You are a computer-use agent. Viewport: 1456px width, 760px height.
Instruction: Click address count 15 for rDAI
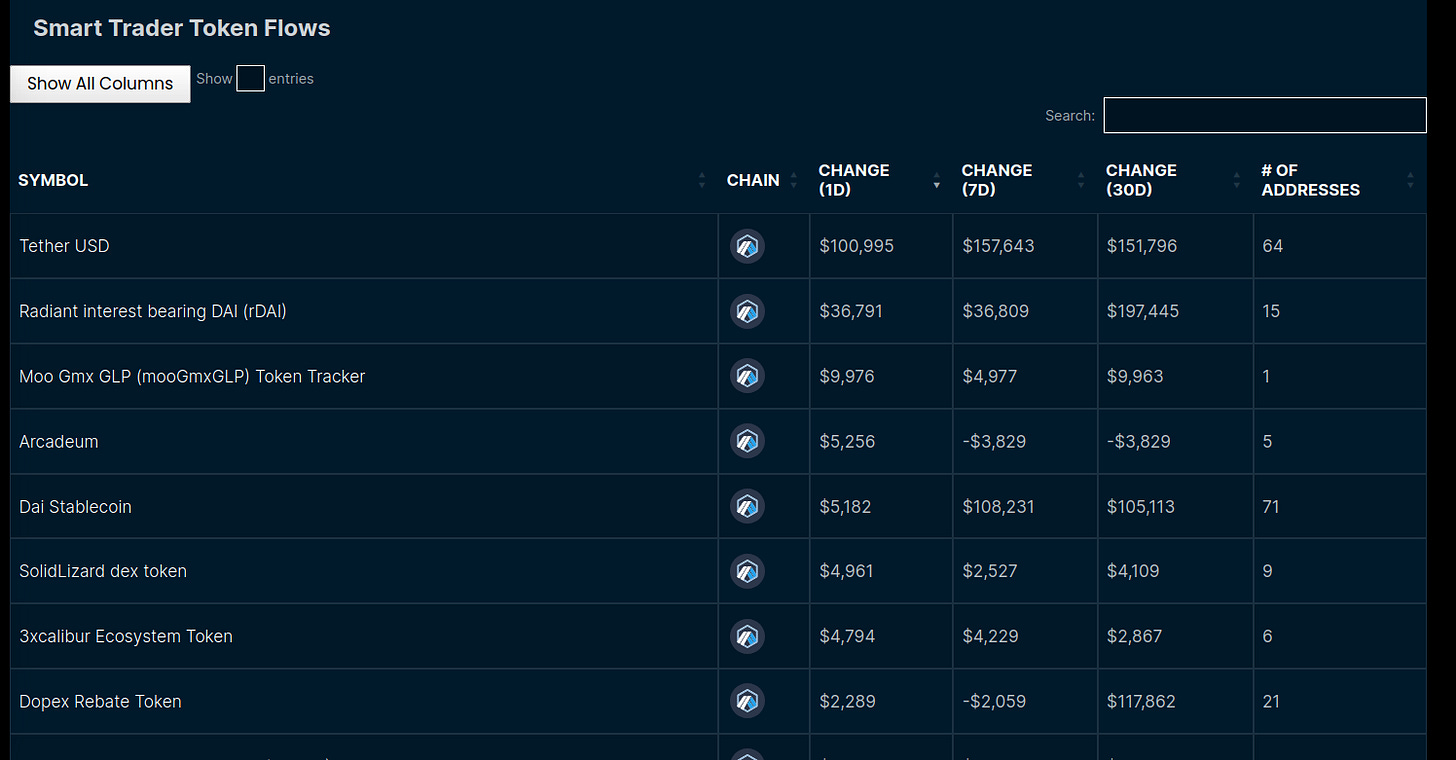(1271, 311)
